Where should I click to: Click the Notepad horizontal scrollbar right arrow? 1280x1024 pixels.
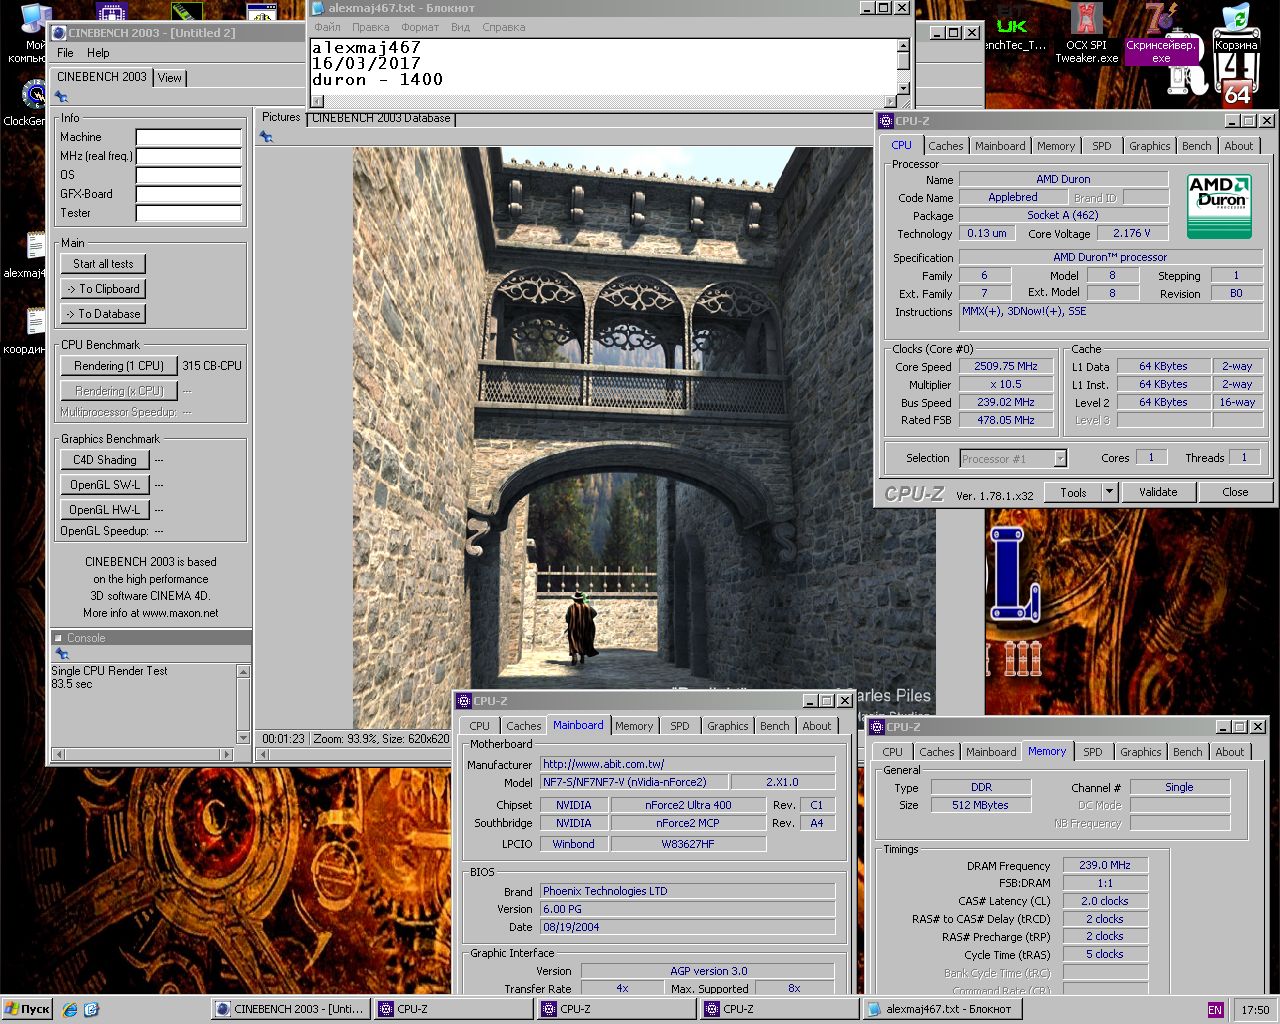(x=891, y=101)
